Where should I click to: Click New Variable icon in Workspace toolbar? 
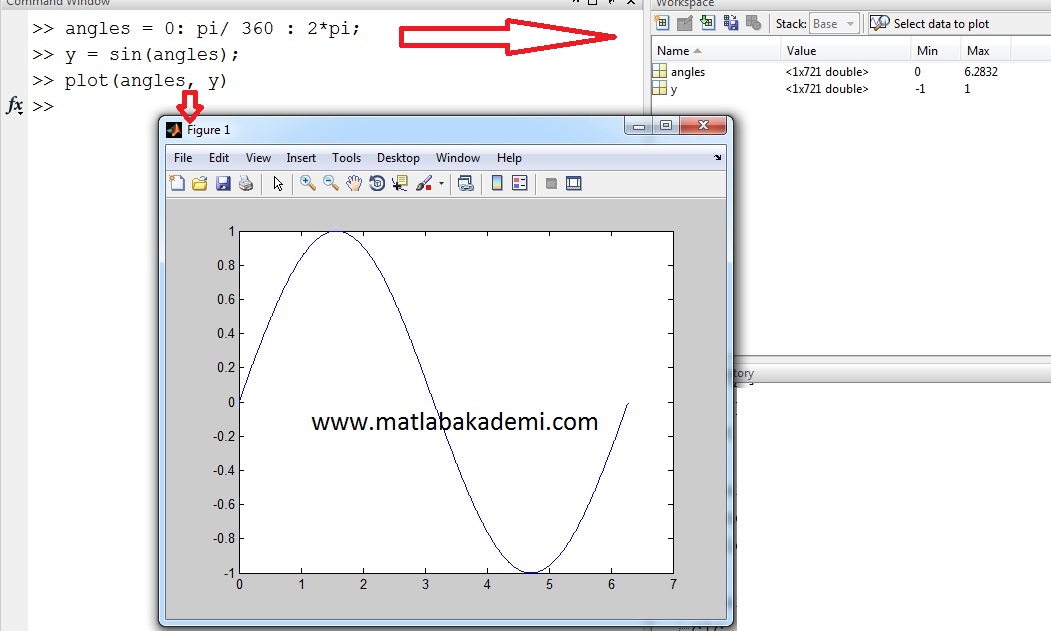point(662,23)
